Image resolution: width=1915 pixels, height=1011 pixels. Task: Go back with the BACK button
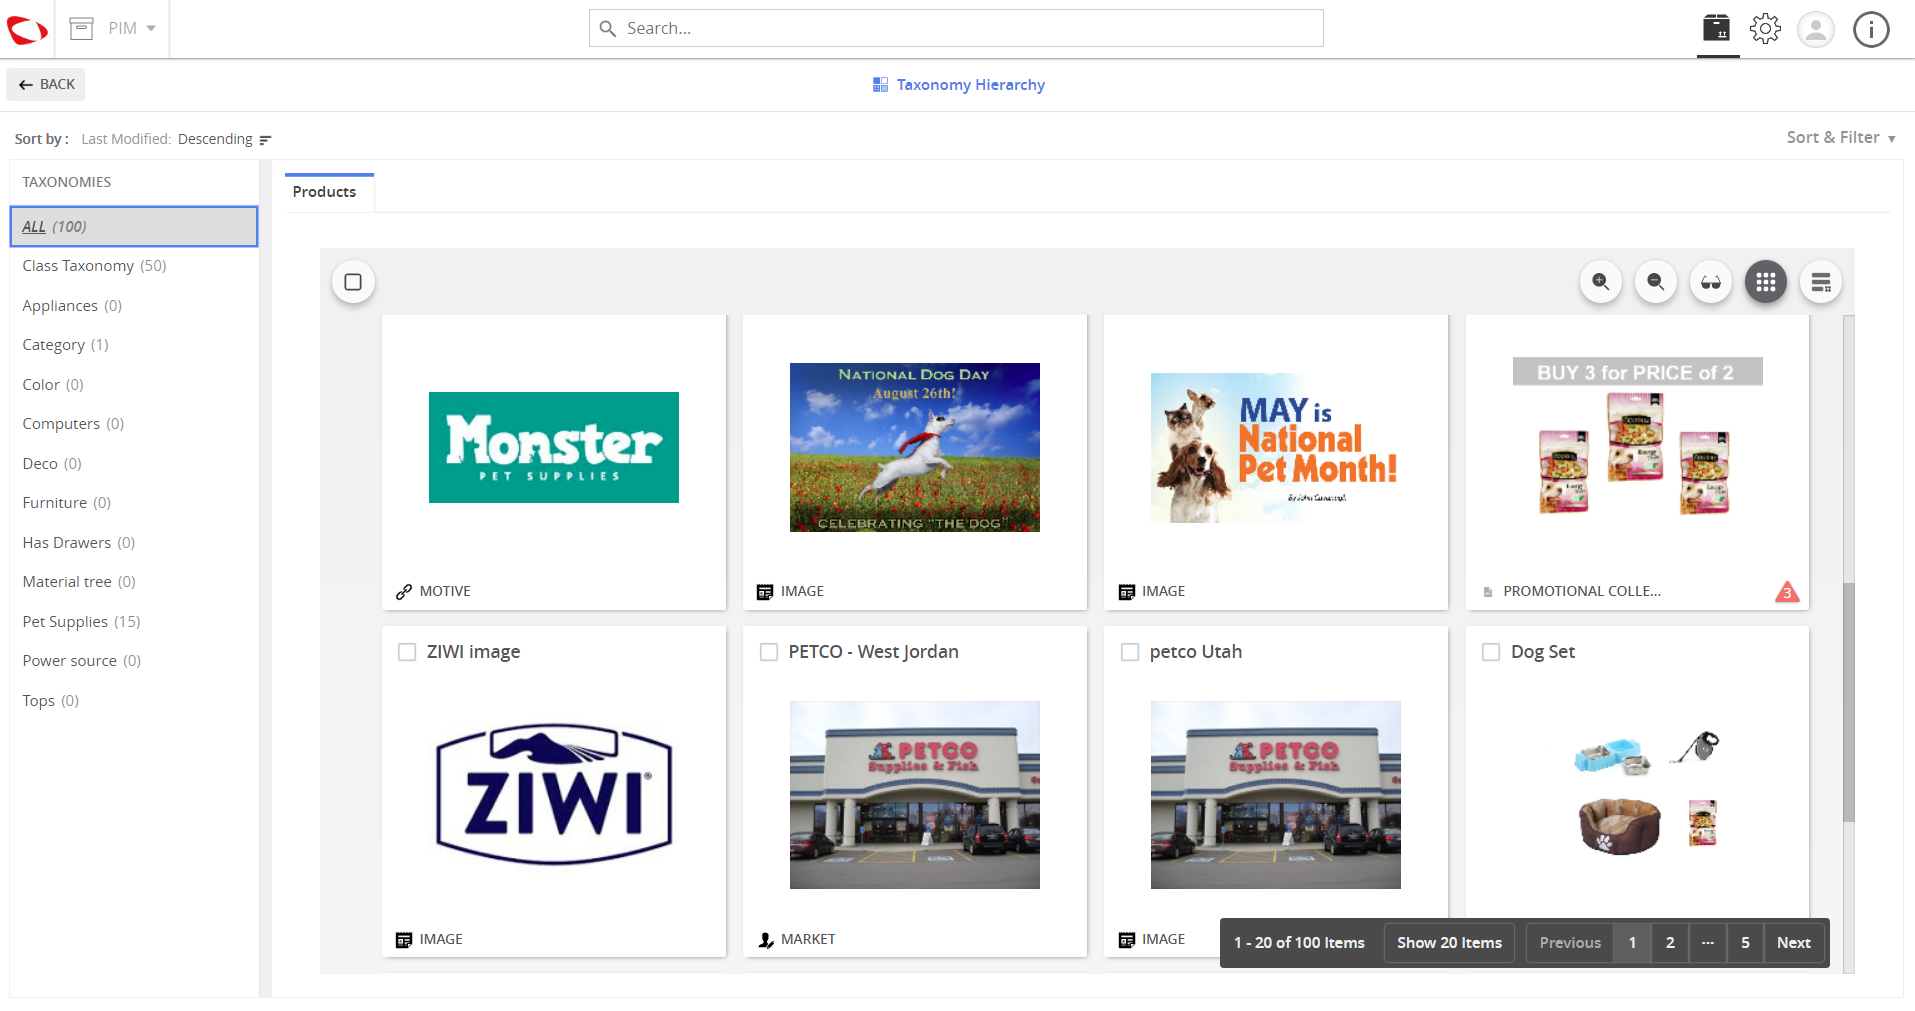point(46,85)
